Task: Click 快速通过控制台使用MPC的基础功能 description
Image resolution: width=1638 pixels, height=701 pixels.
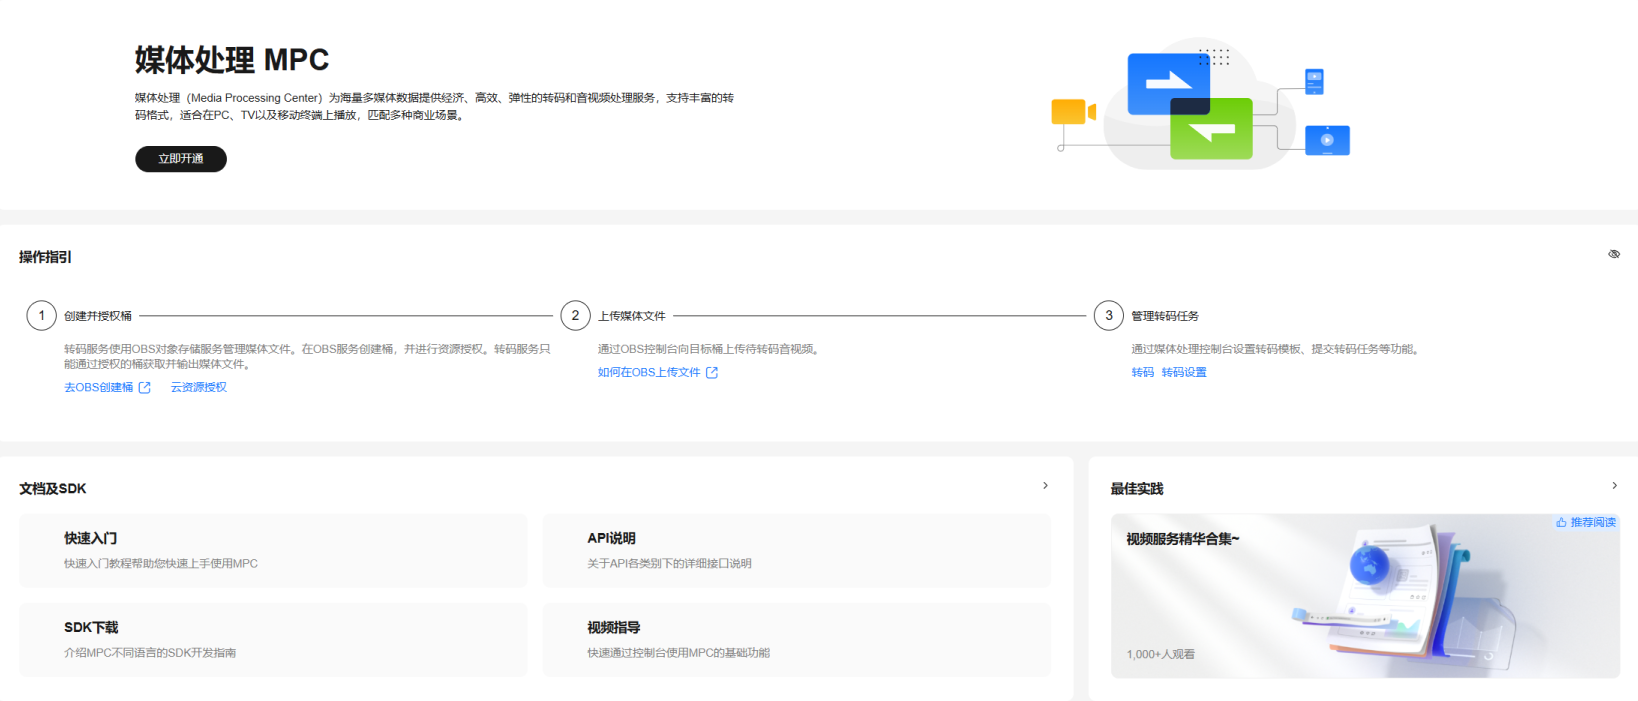Action: (678, 653)
